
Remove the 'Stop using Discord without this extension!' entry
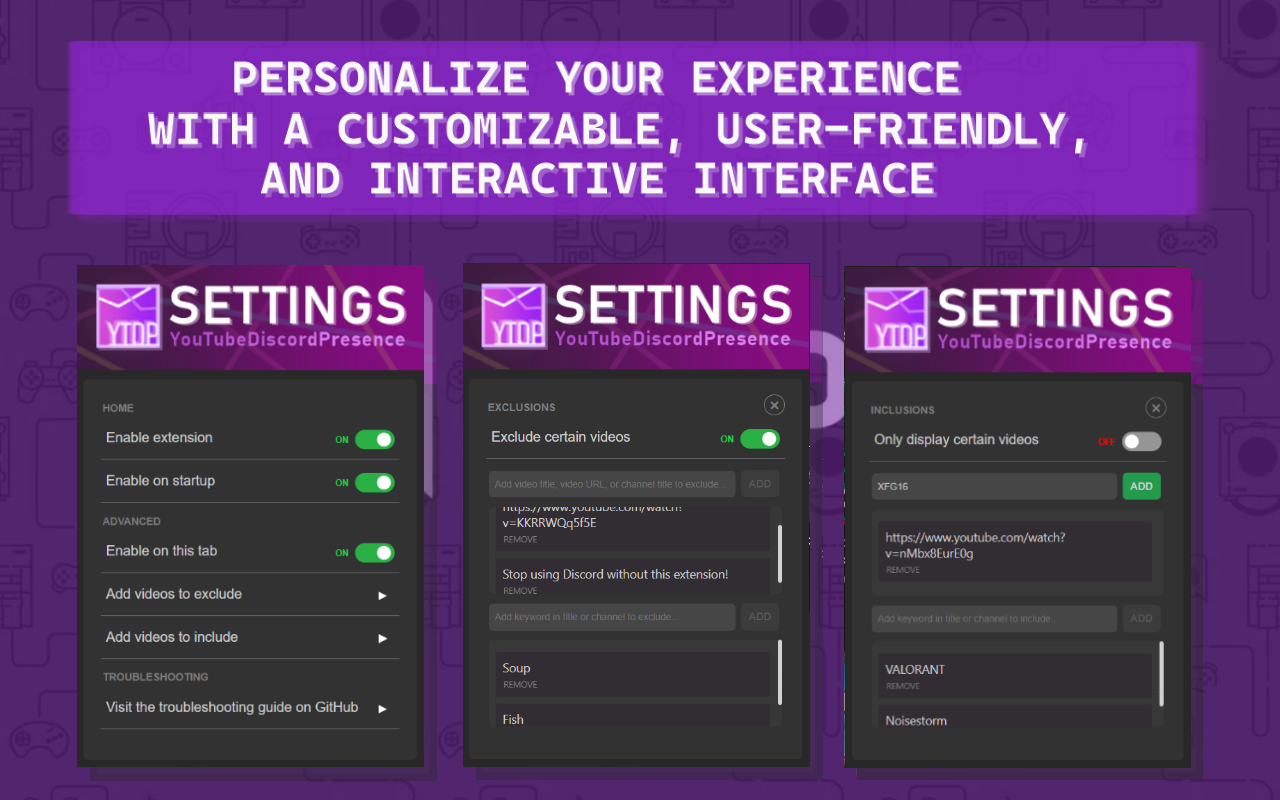pos(520,591)
